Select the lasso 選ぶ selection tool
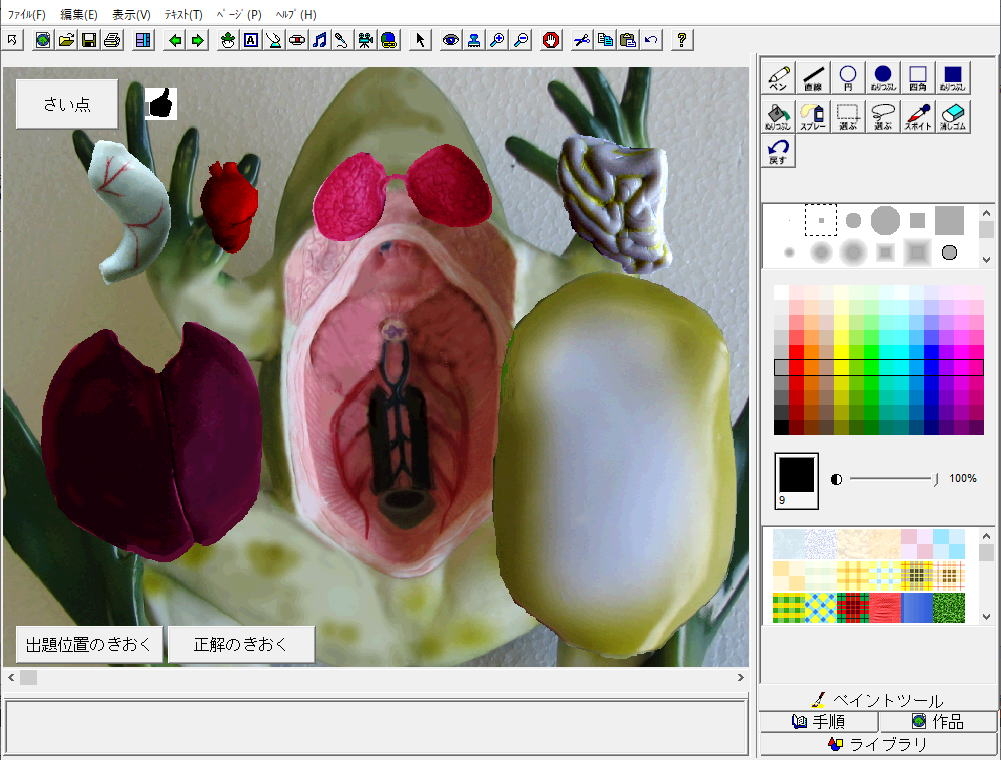The image size is (1001, 760). point(883,116)
